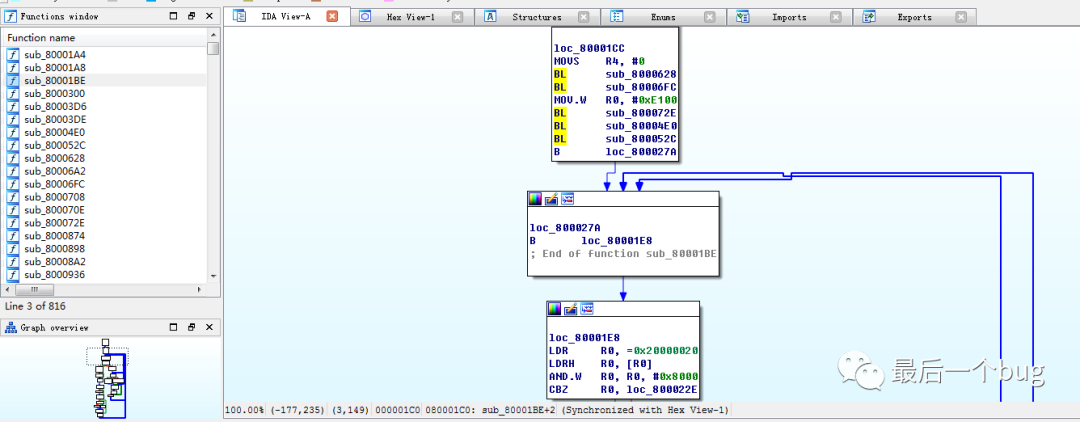Click function icon beside sub_8000300

(x=13, y=94)
